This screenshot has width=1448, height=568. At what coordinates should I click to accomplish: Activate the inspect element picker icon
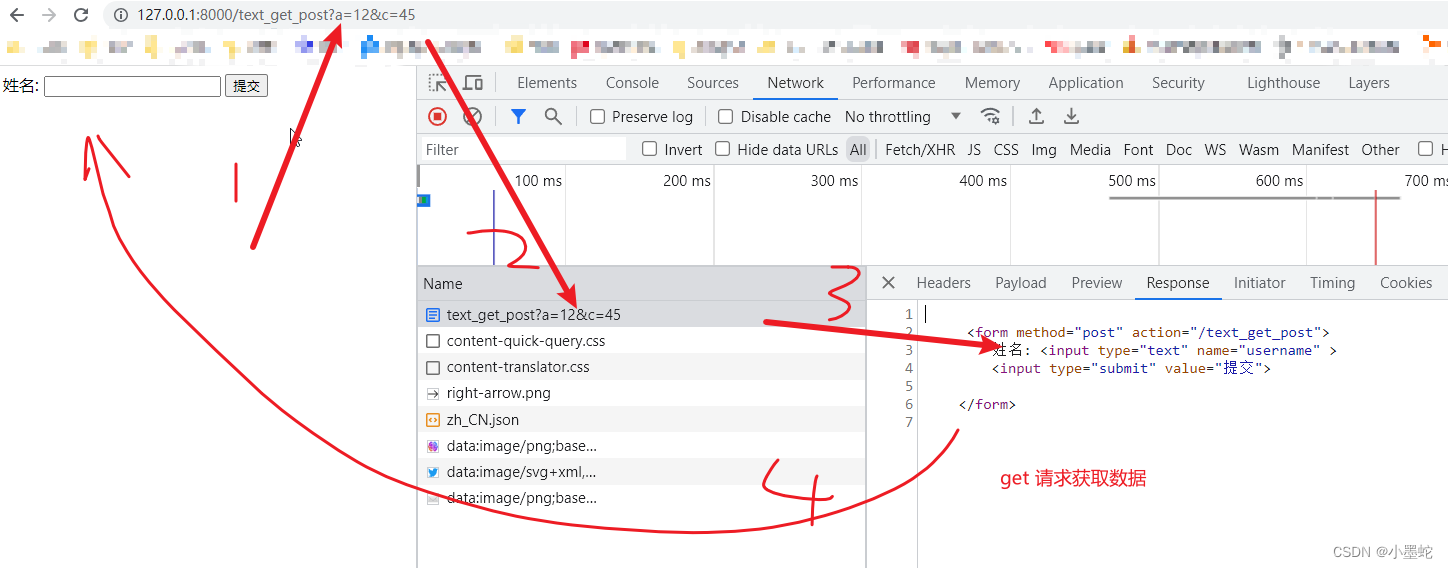click(438, 83)
